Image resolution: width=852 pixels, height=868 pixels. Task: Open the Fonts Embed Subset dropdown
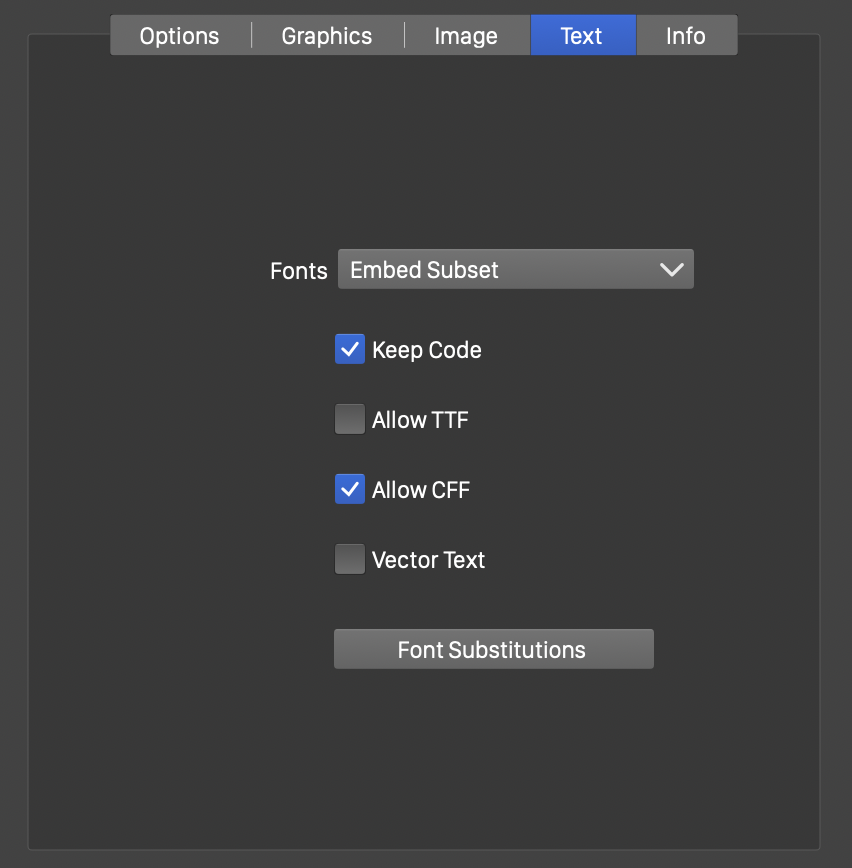[515, 270]
